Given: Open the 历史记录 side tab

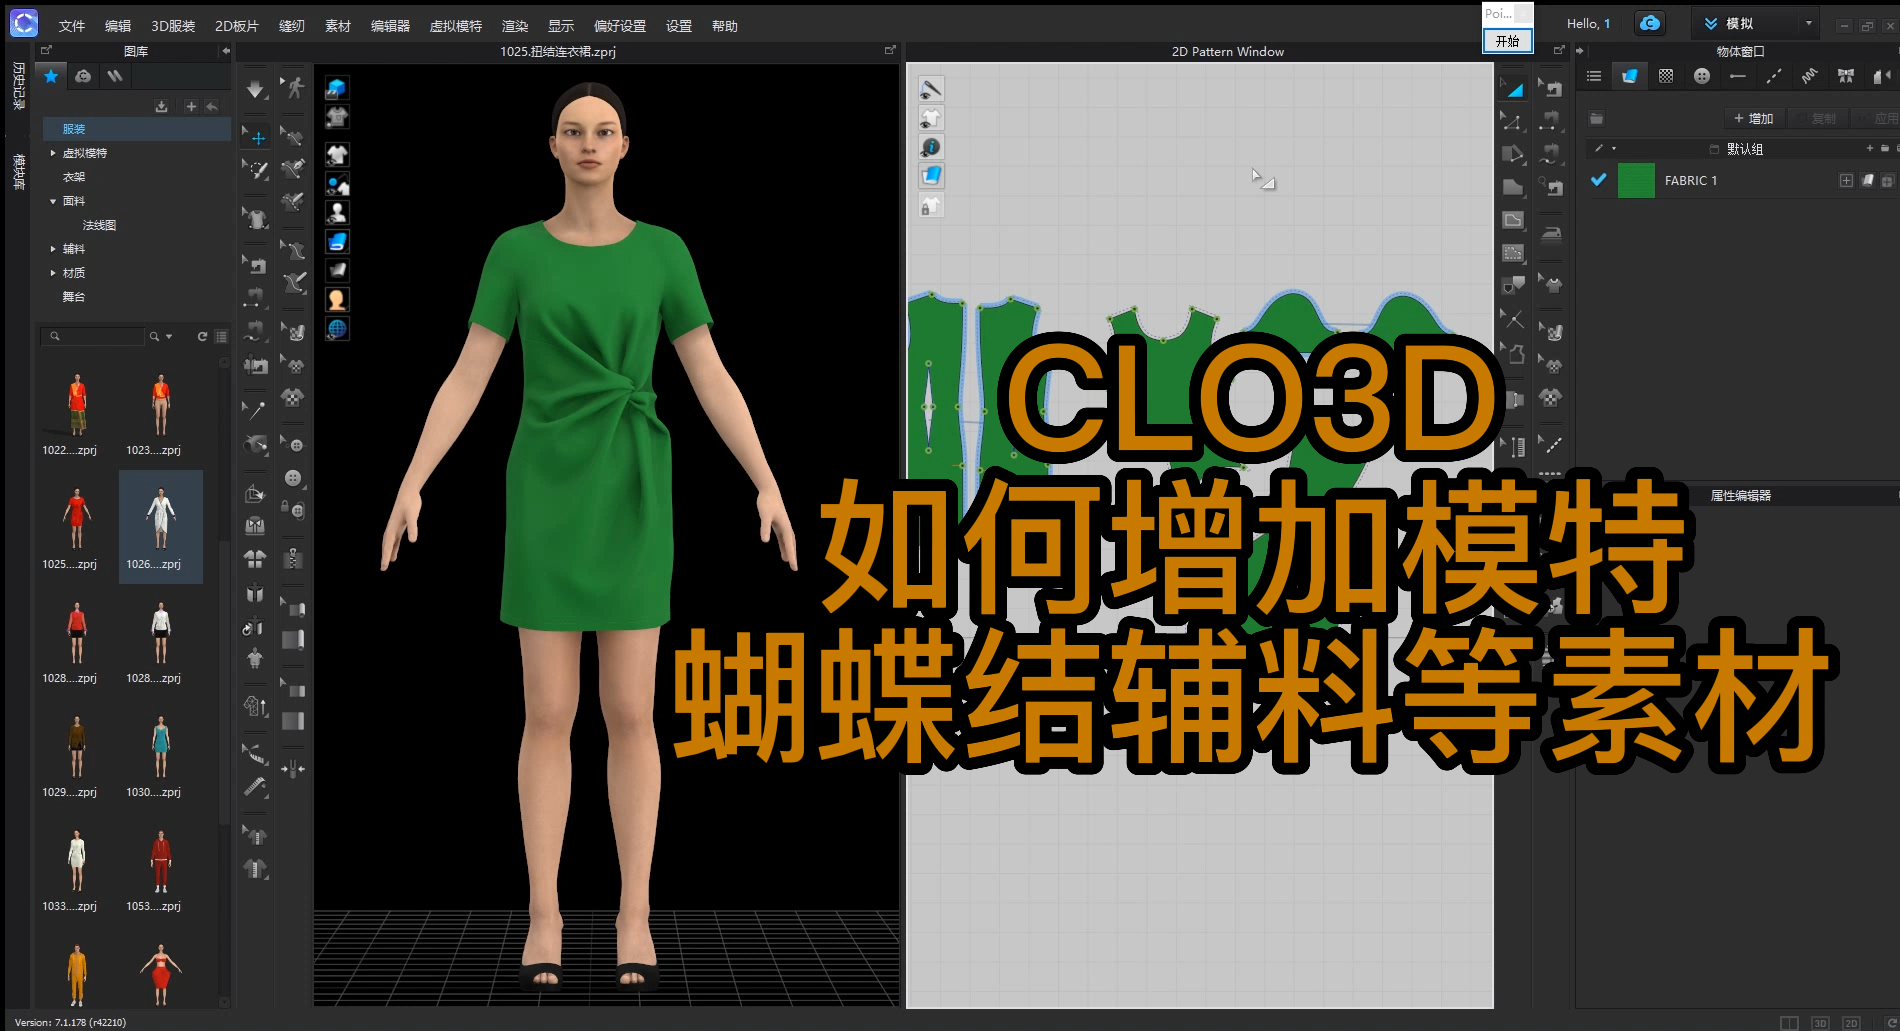Looking at the screenshot, I should point(18,85).
